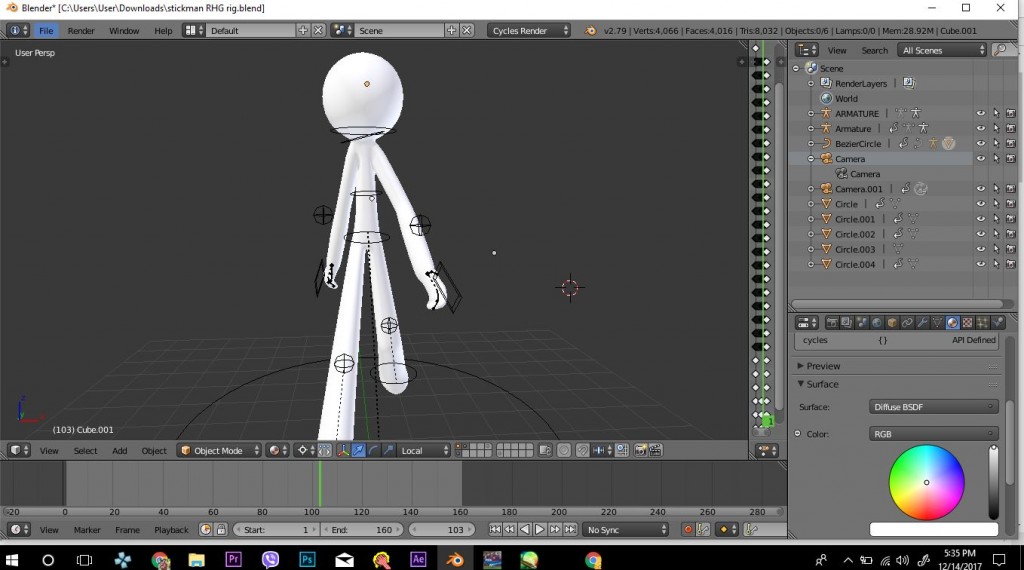
Task: Open the Diffuse BSDF surface dropdown
Action: point(933,407)
